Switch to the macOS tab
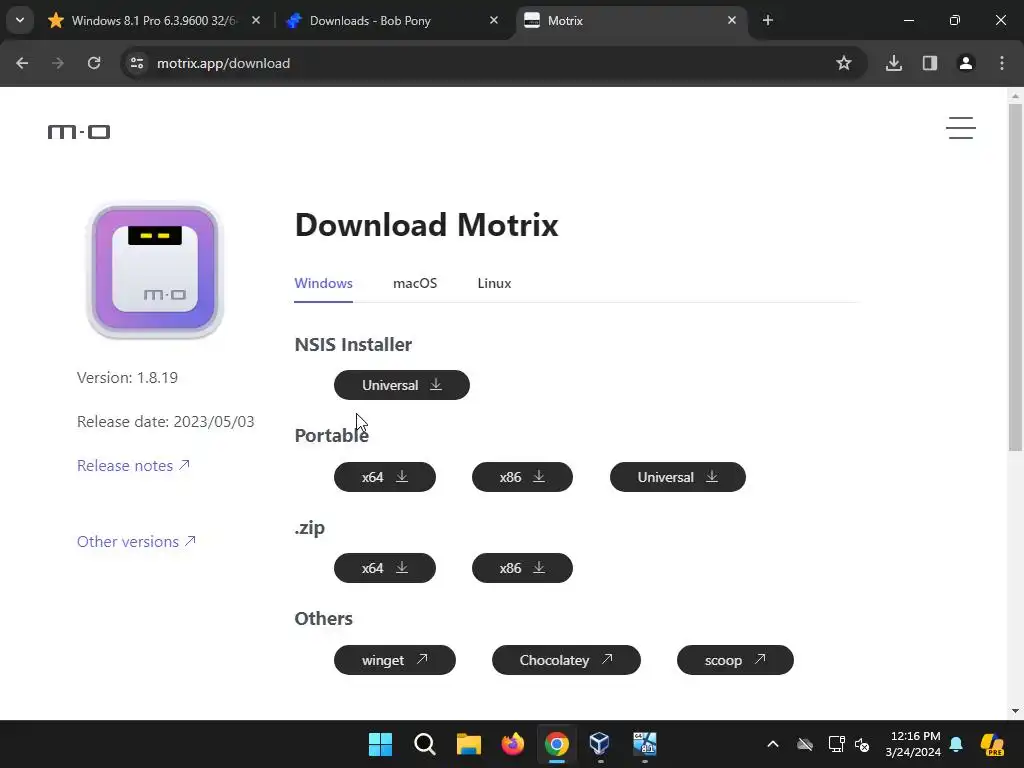Viewport: 1024px width, 768px height. click(x=415, y=283)
